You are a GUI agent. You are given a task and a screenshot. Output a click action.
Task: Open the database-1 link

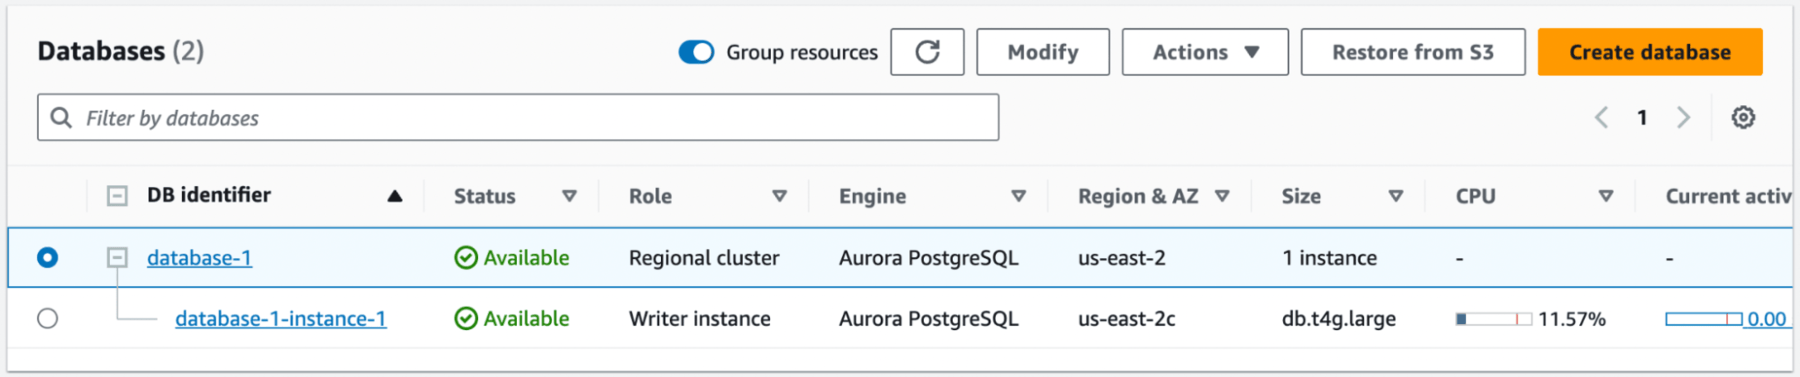click(x=199, y=258)
